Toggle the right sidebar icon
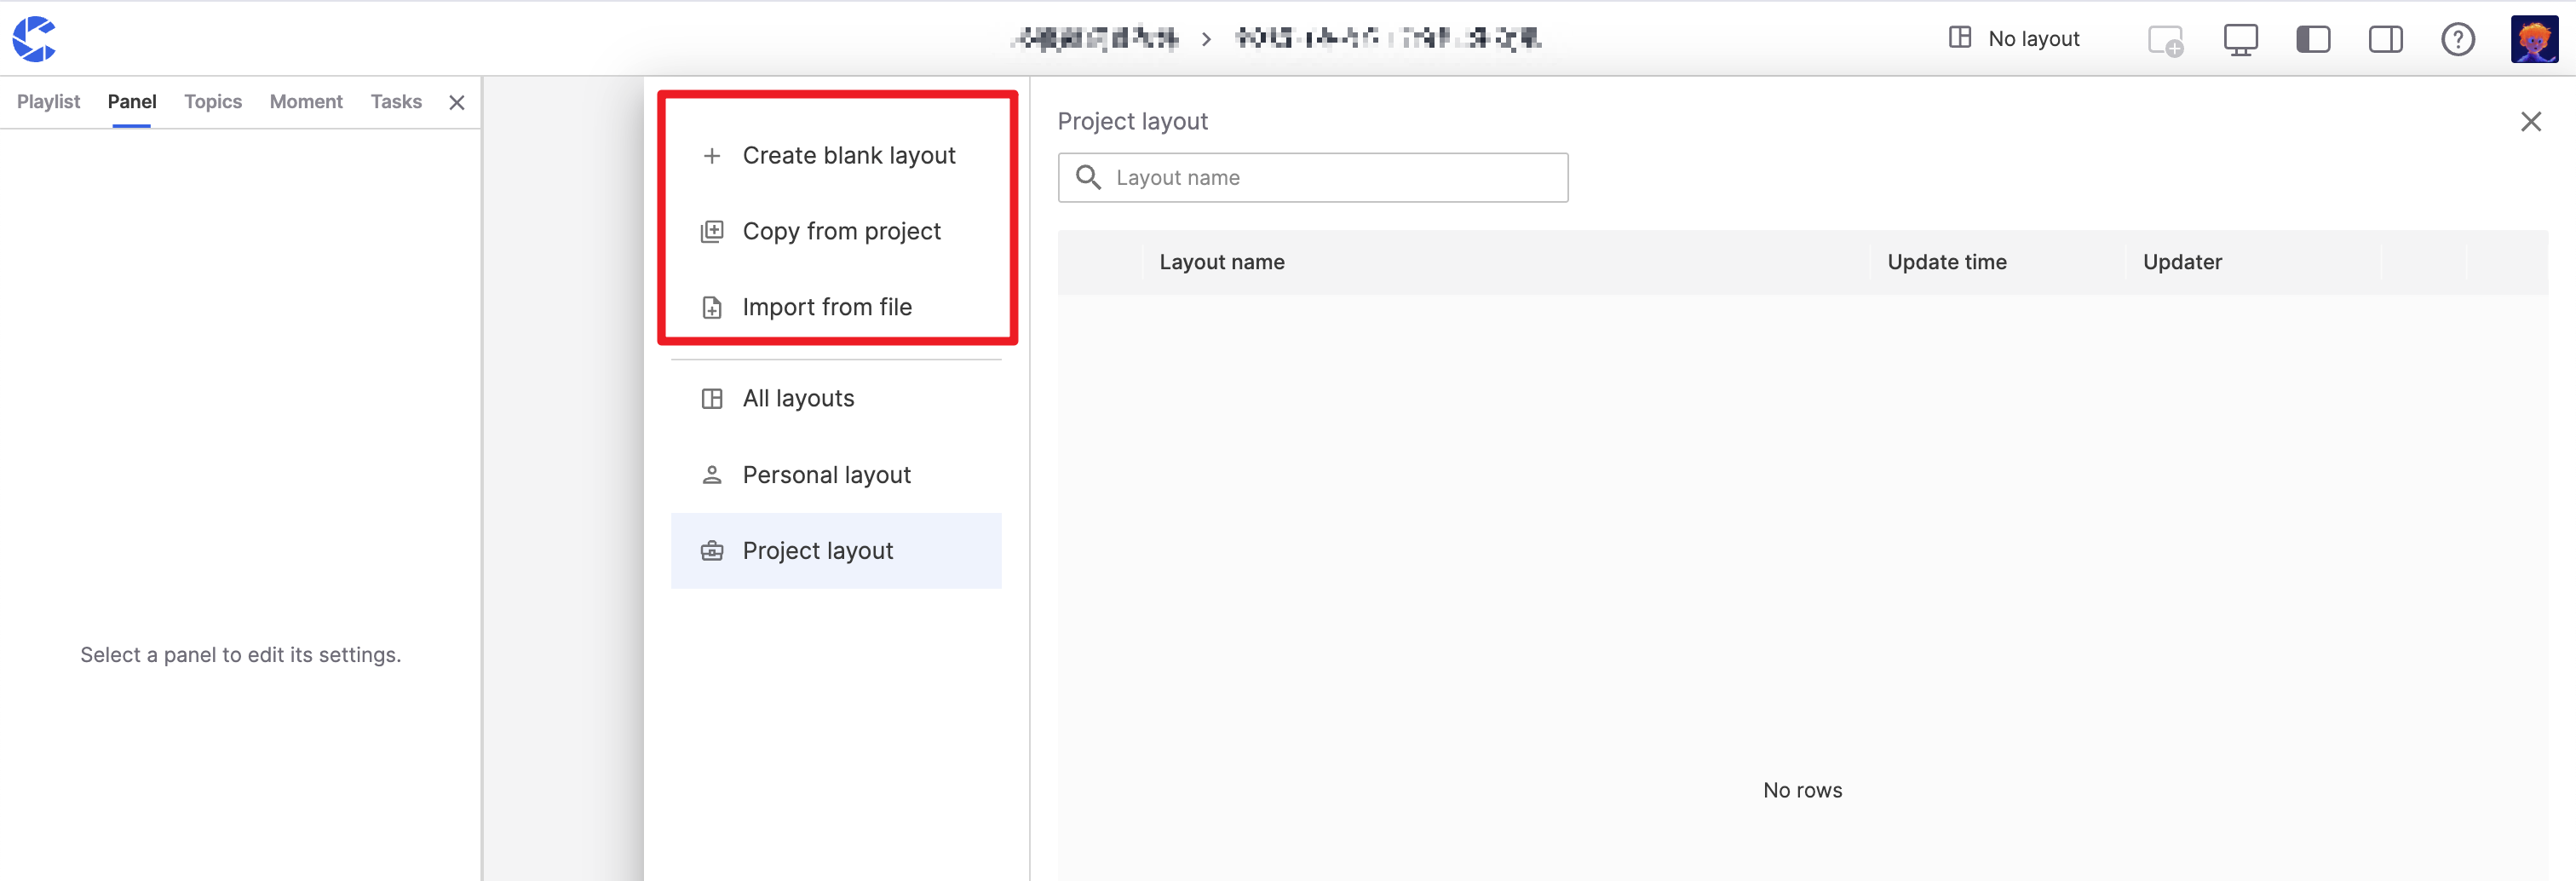The width and height of the screenshot is (2576, 881). click(2385, 40)
